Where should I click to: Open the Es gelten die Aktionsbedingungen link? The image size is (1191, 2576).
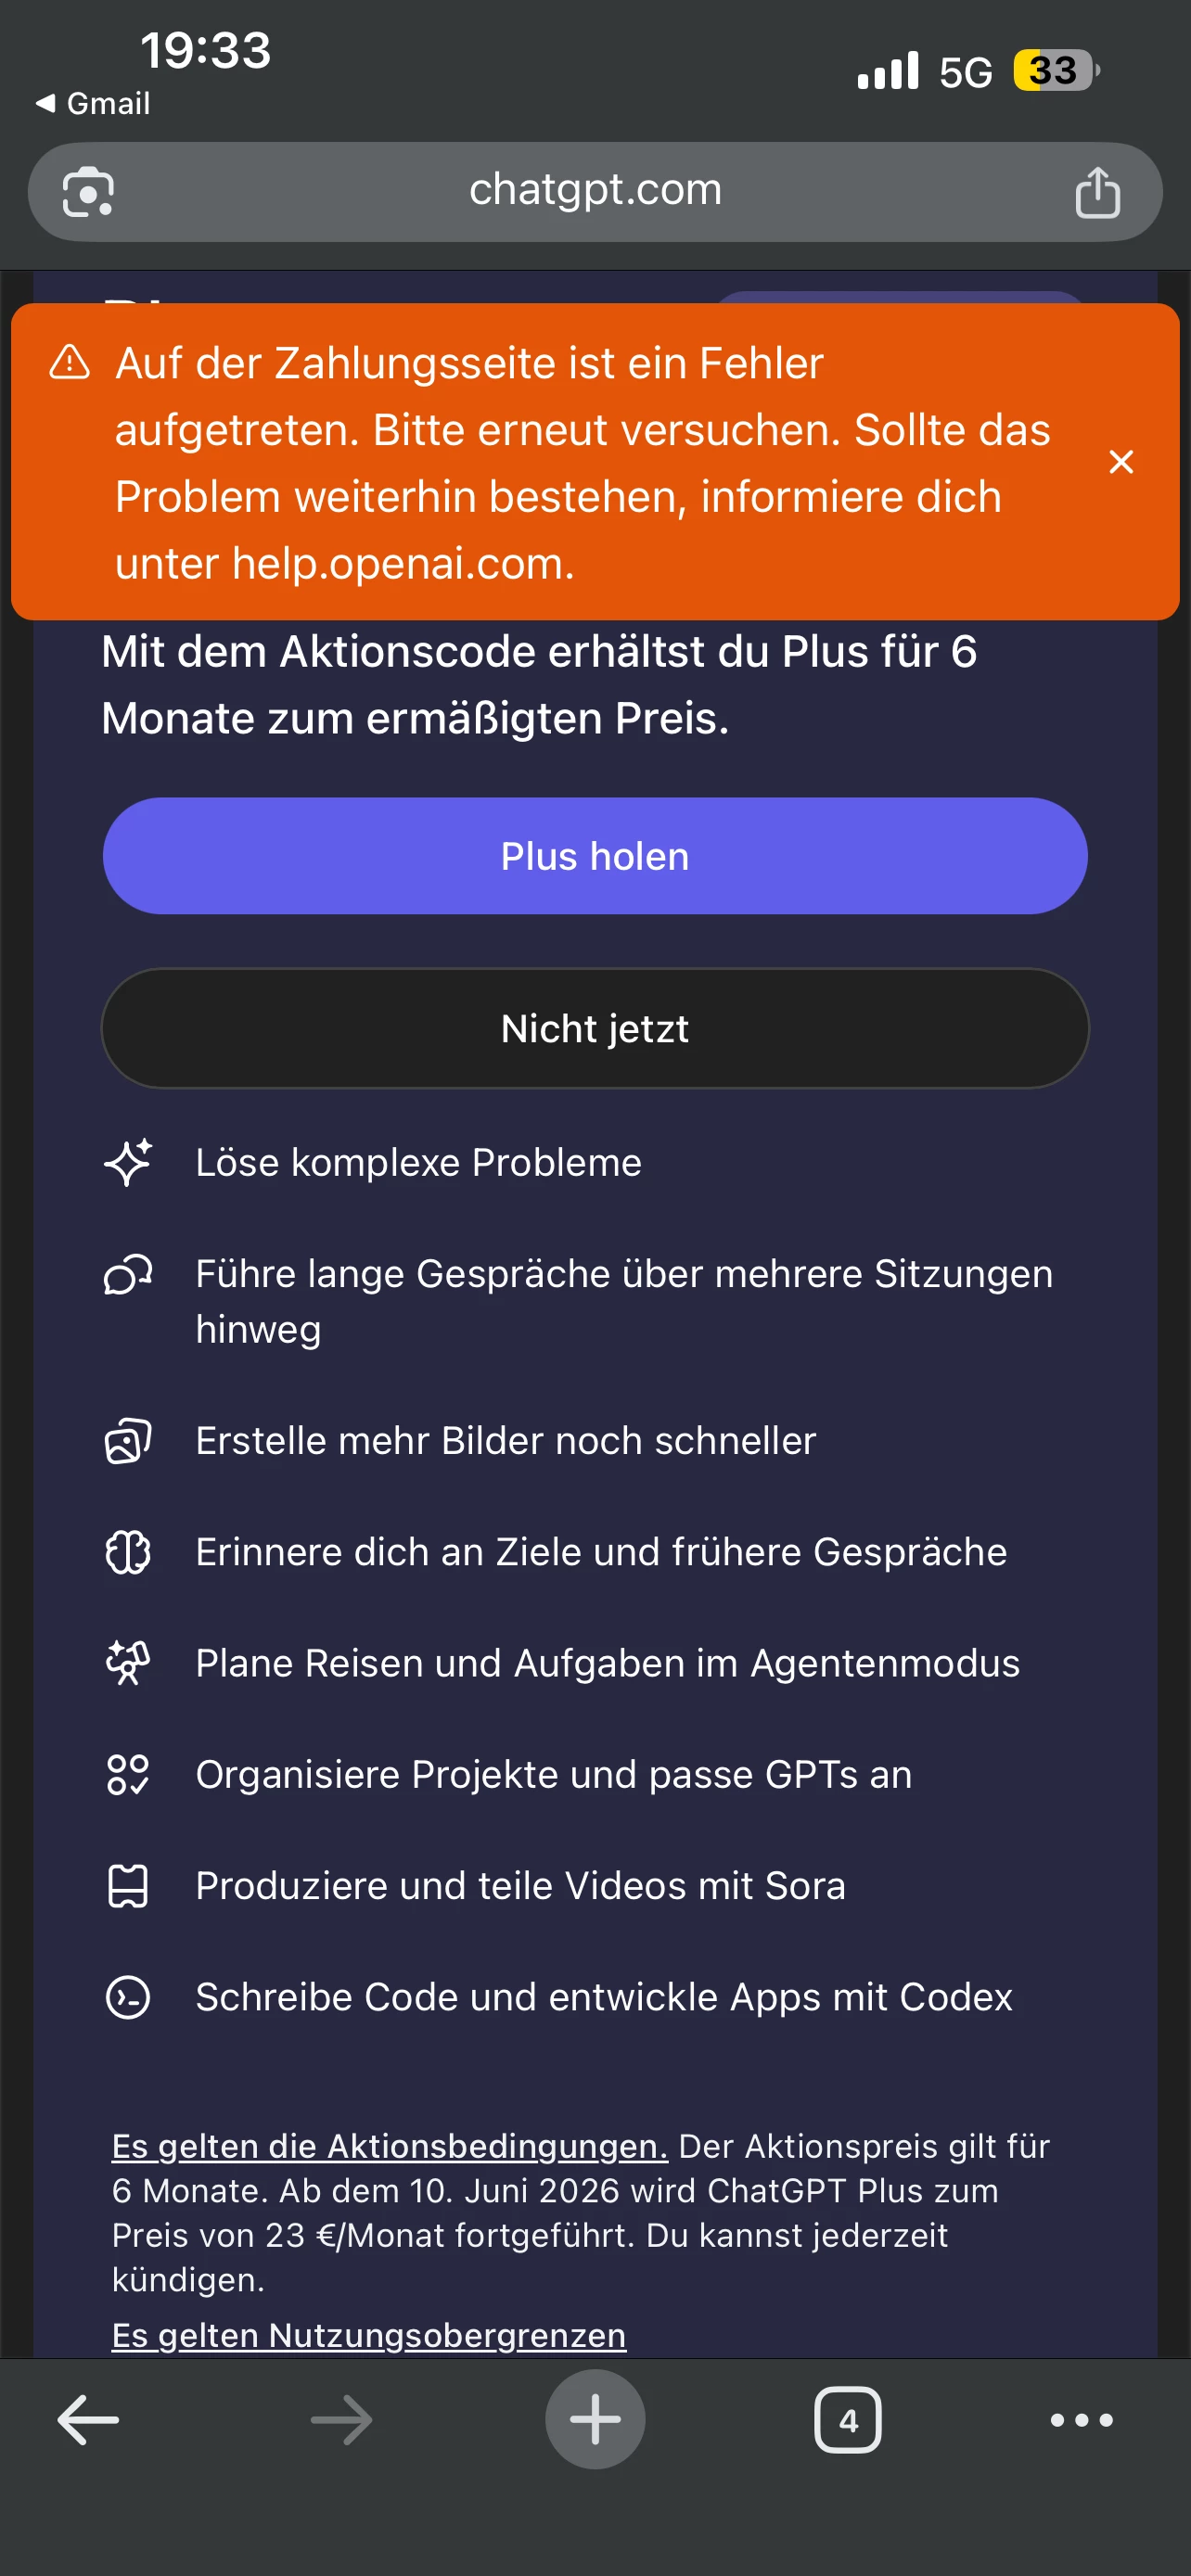coord(389,2146)
